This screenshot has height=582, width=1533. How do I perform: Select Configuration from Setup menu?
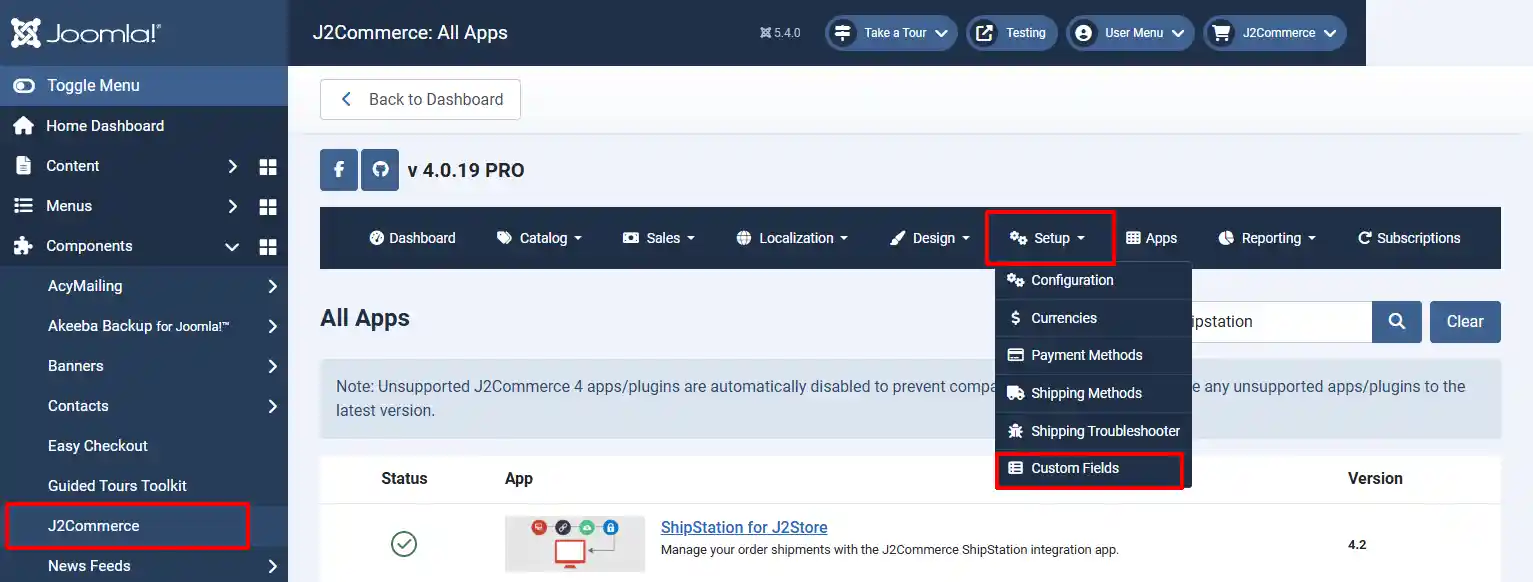coord(1093,280)
